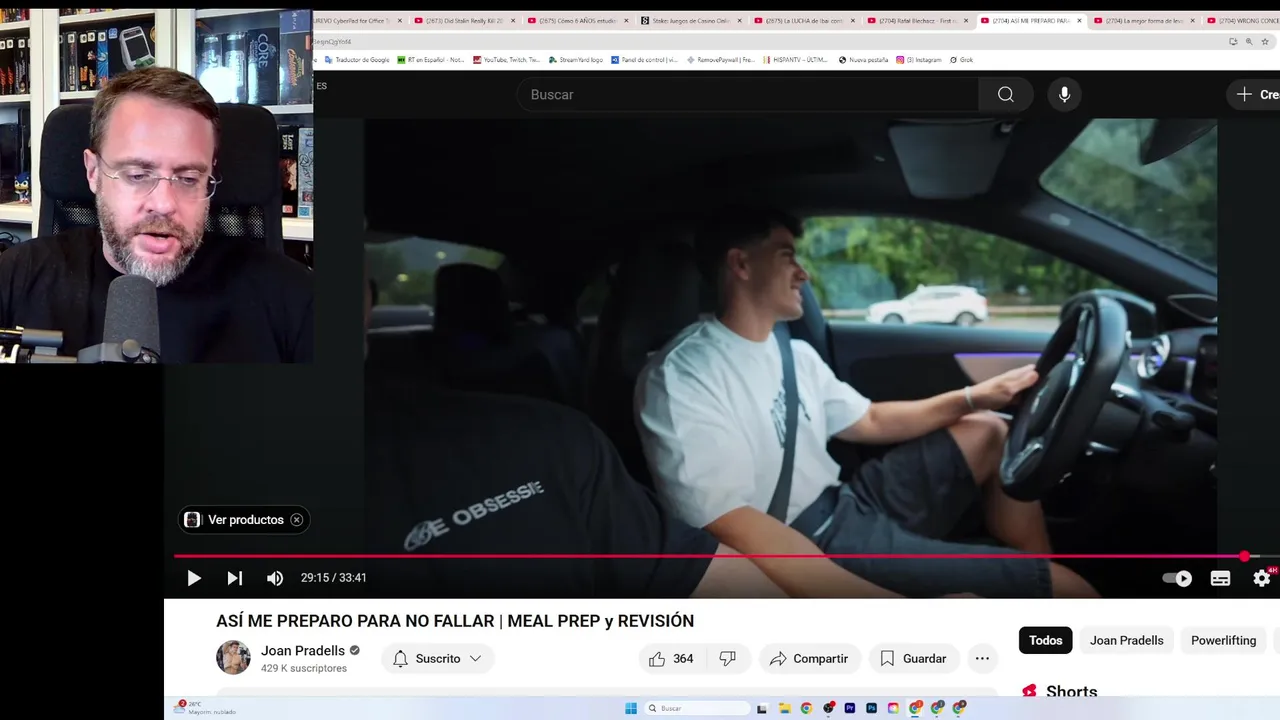Select the Todos filter chip

coord(1045,640)
